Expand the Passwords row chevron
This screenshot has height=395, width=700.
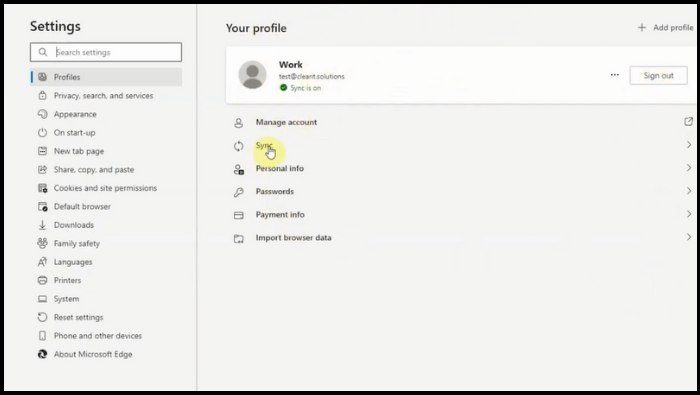689,191
